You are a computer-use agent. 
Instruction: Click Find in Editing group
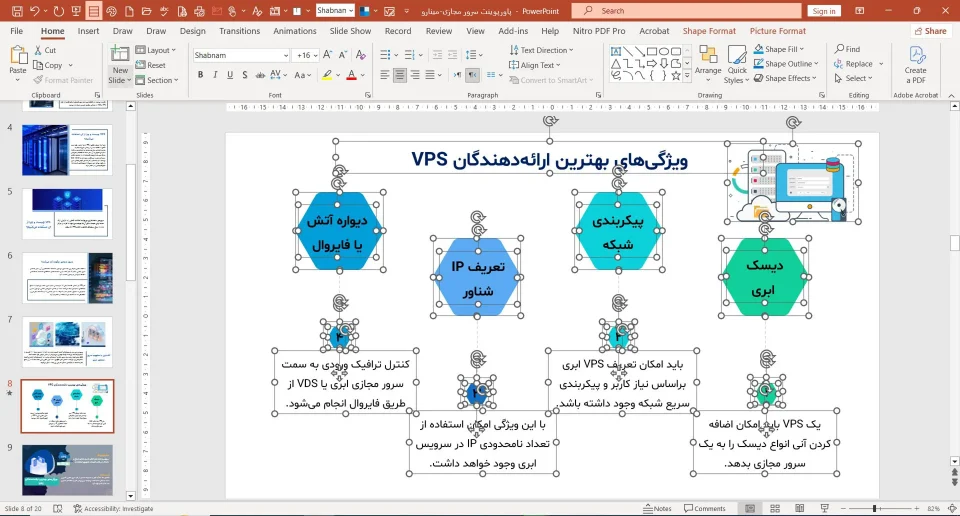coord(847,49)
